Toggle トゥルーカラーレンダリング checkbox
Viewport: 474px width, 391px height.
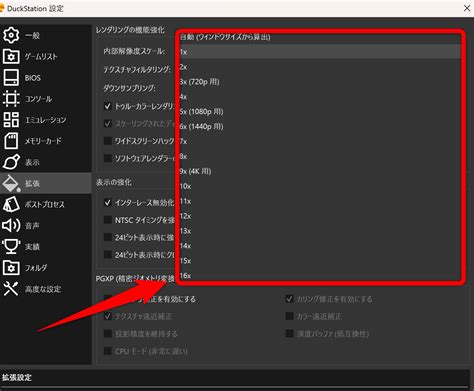pyautogui.click(x=107, y=106)
